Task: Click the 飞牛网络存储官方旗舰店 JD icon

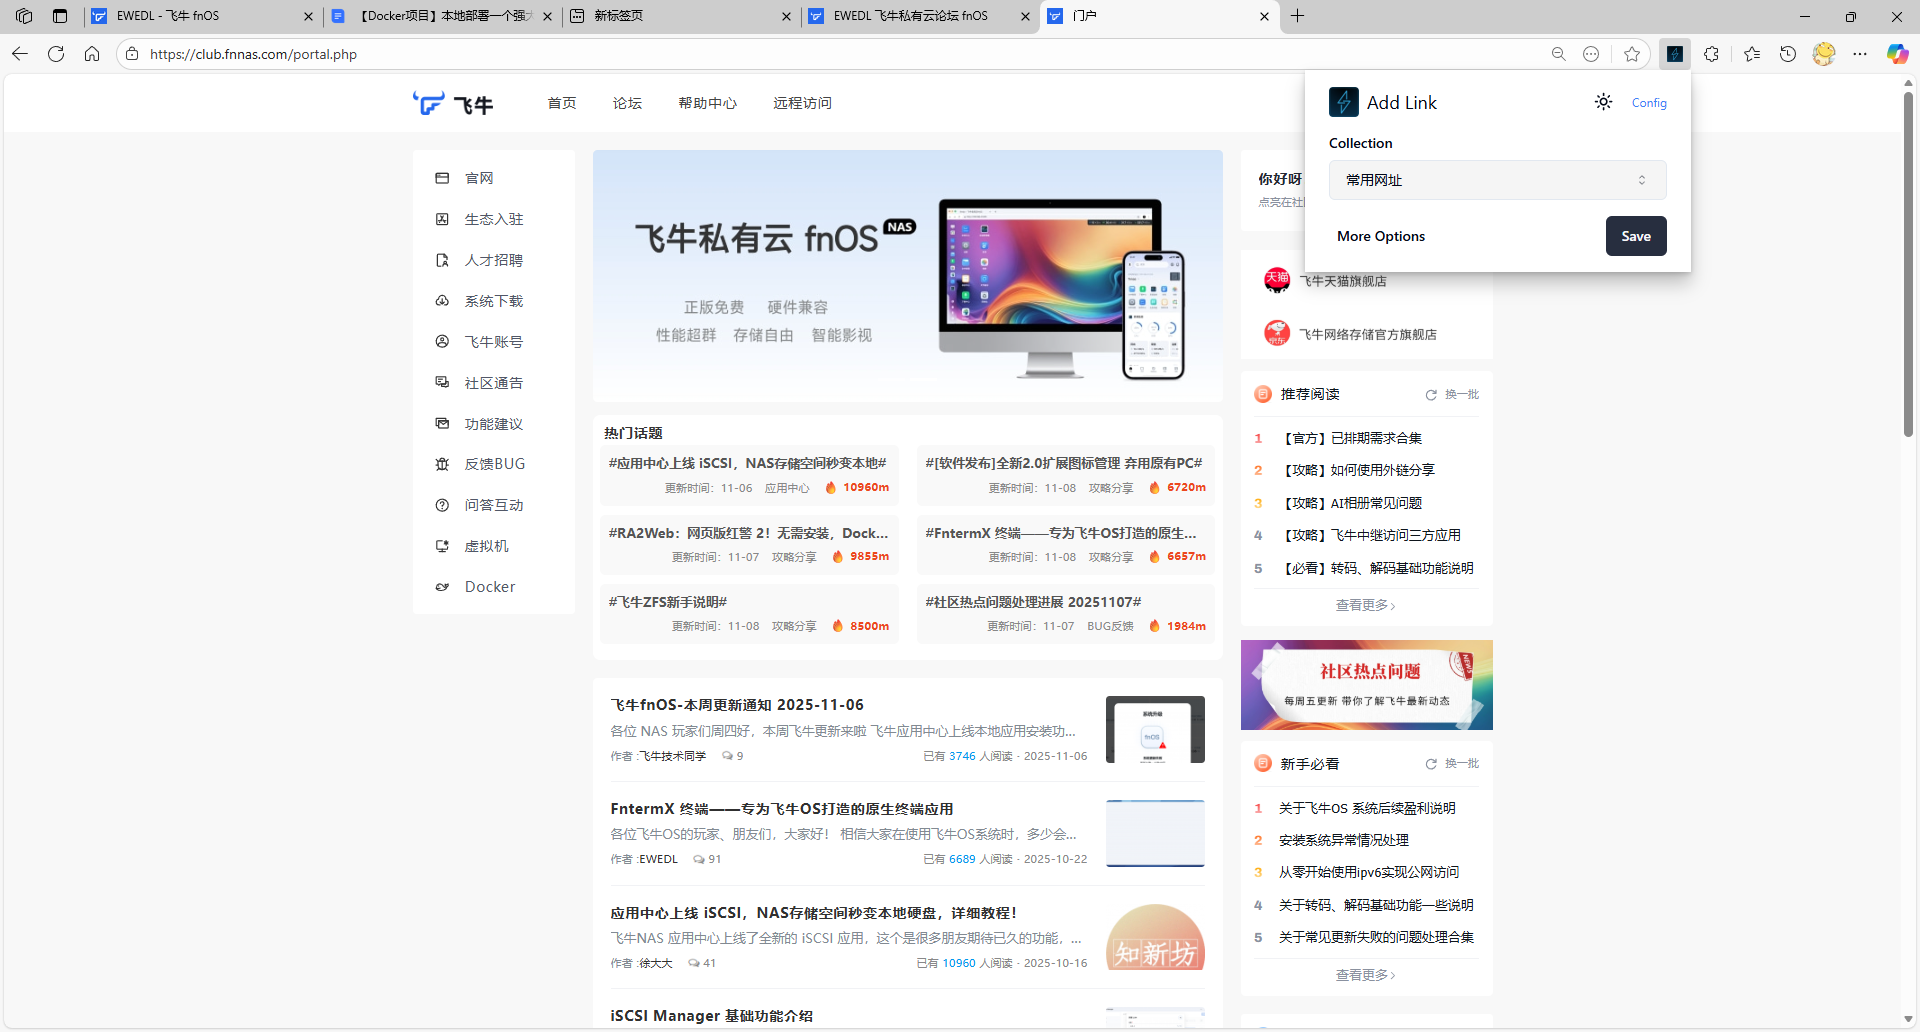Action: (1277, 333)
